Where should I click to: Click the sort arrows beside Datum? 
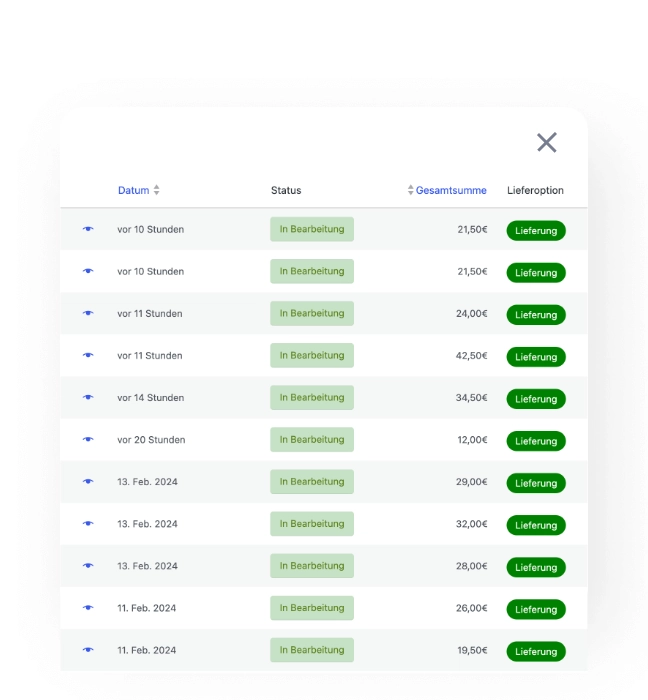tap(157, 190)
